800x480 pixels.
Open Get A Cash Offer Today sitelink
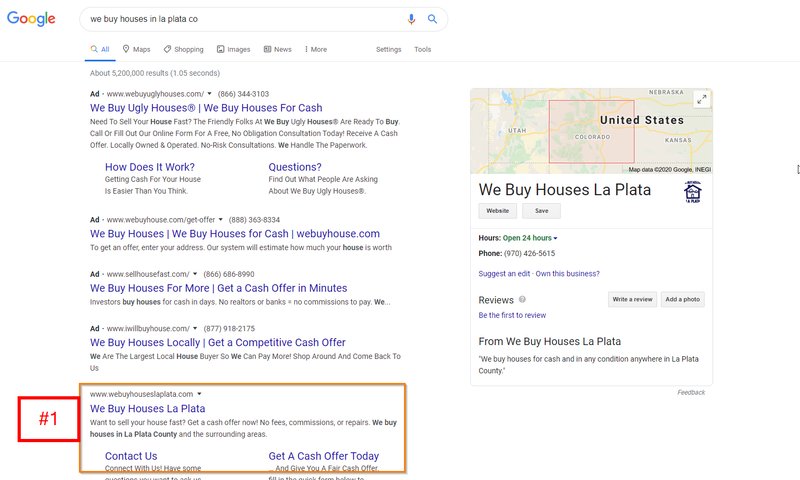(323, 456)
